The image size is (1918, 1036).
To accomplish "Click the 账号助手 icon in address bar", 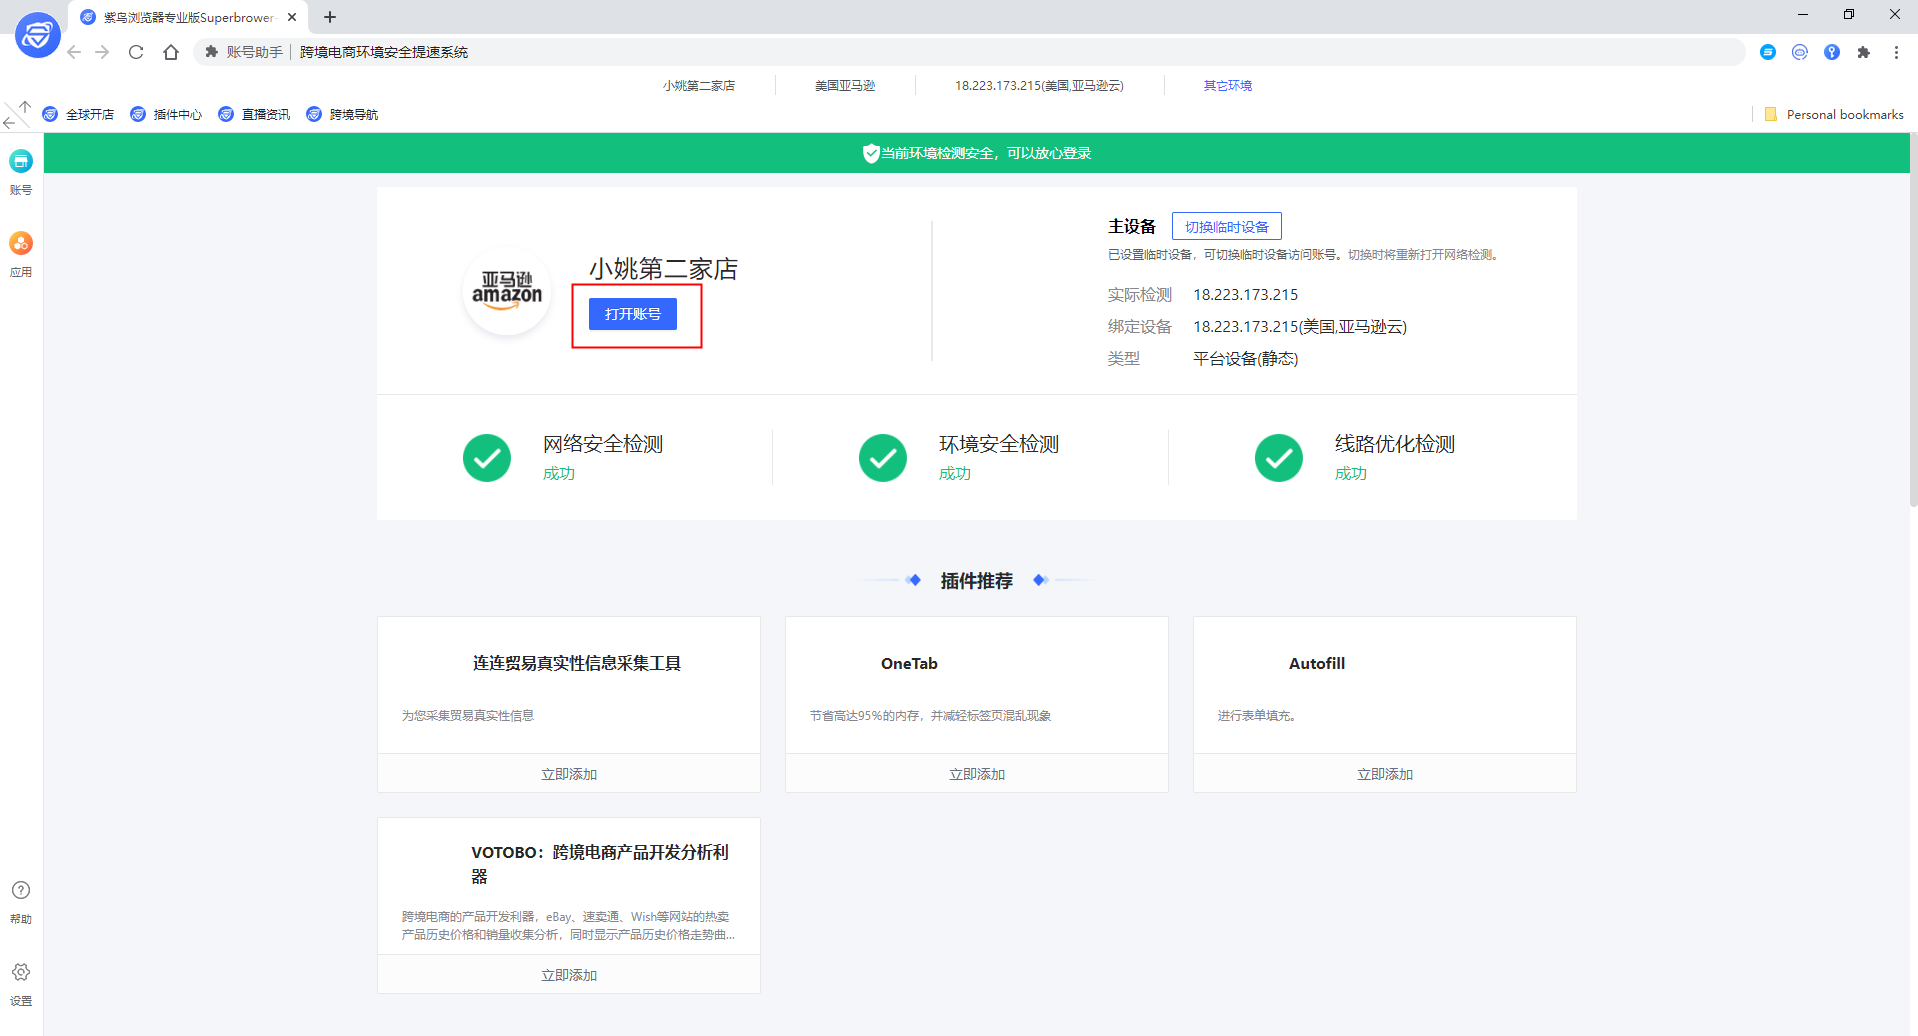I will [x=211, y=52].
